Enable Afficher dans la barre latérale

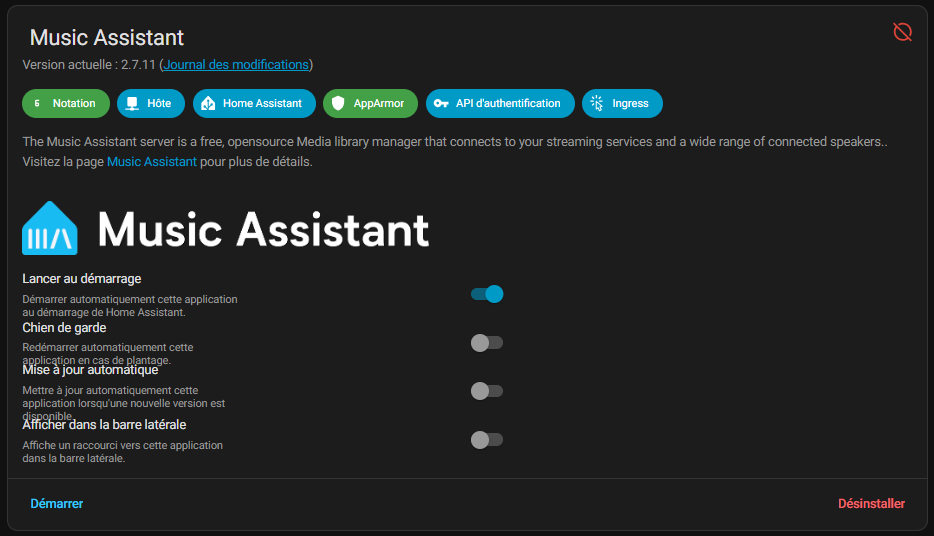coord(487,439)
